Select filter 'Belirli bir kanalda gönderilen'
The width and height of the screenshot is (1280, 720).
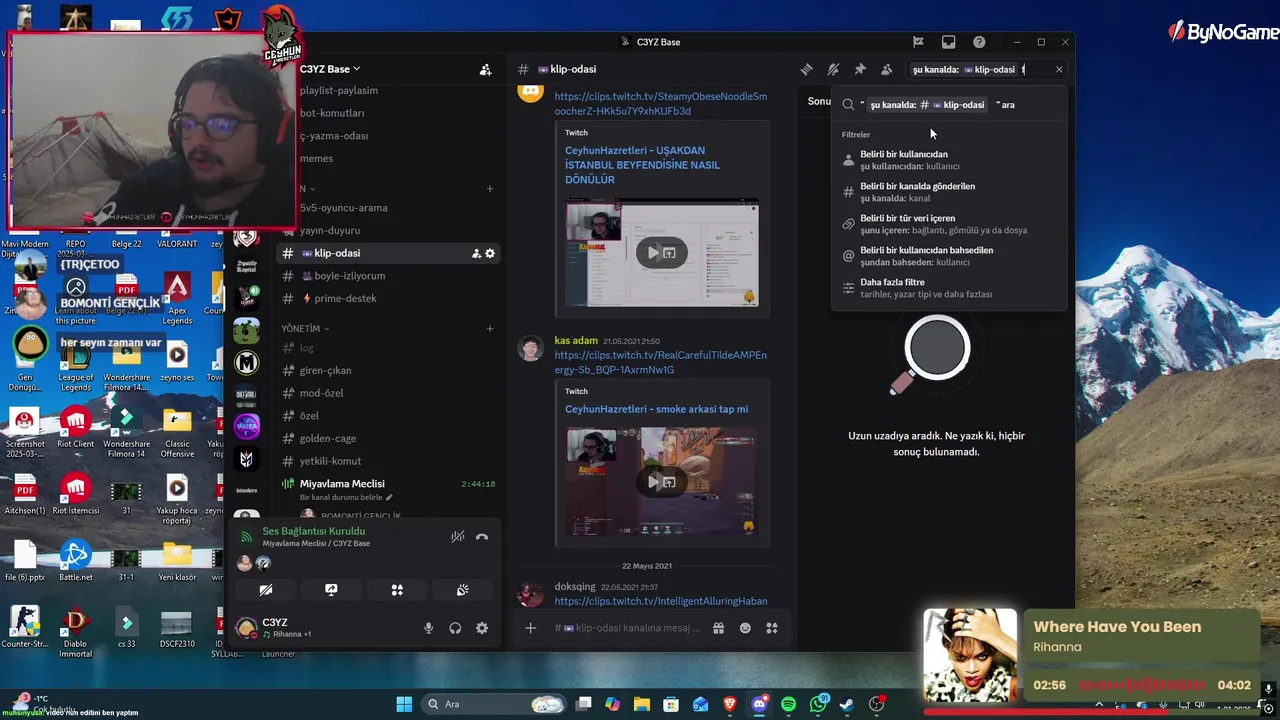coord(949,192)
